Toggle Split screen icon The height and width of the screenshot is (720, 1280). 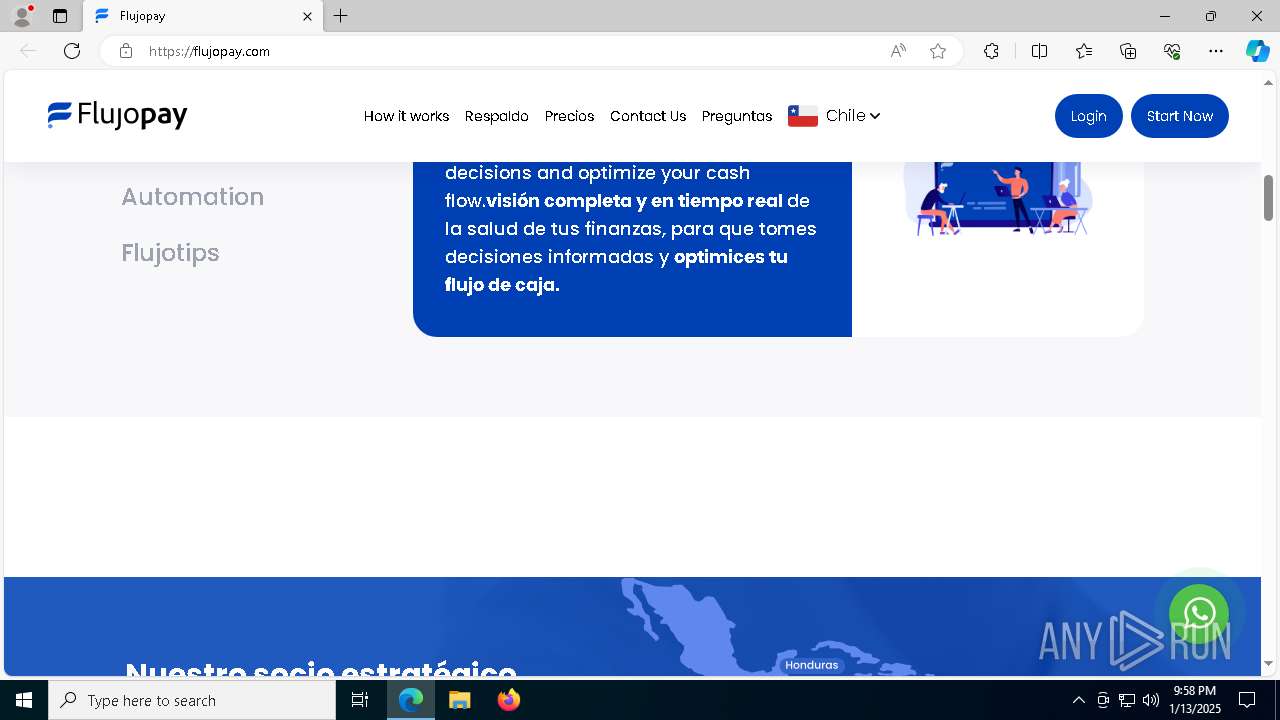[1039, 51]
